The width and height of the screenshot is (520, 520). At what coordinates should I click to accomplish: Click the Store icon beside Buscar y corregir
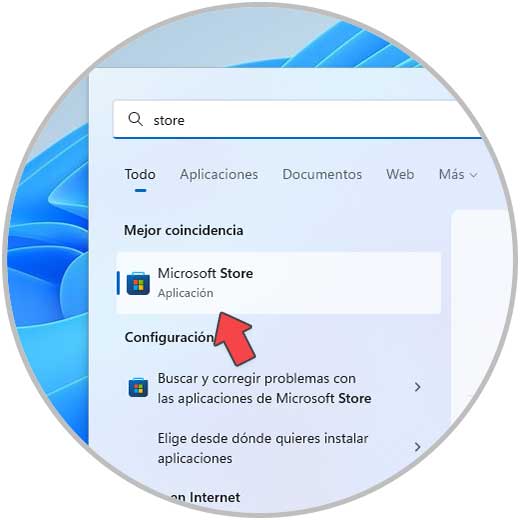[138, 387]
